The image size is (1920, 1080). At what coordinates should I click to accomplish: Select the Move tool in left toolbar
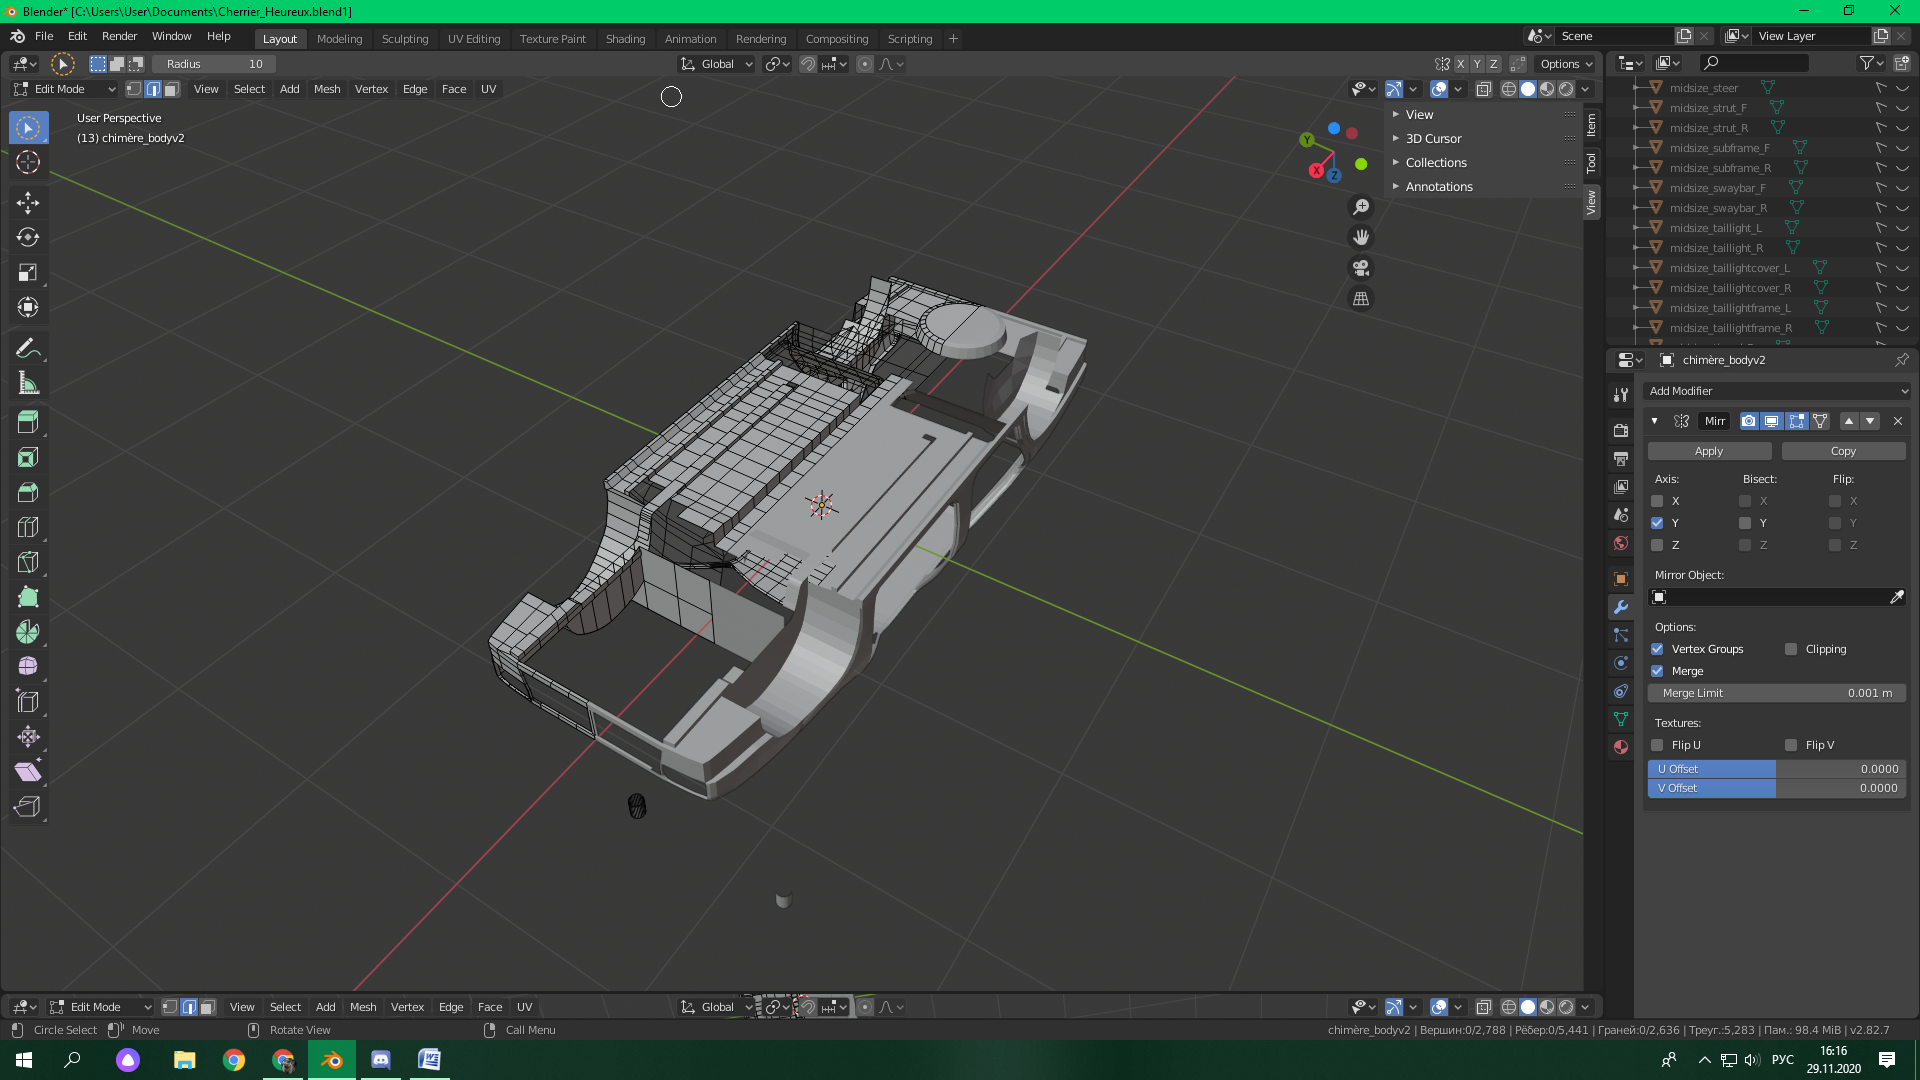(28, 202)
